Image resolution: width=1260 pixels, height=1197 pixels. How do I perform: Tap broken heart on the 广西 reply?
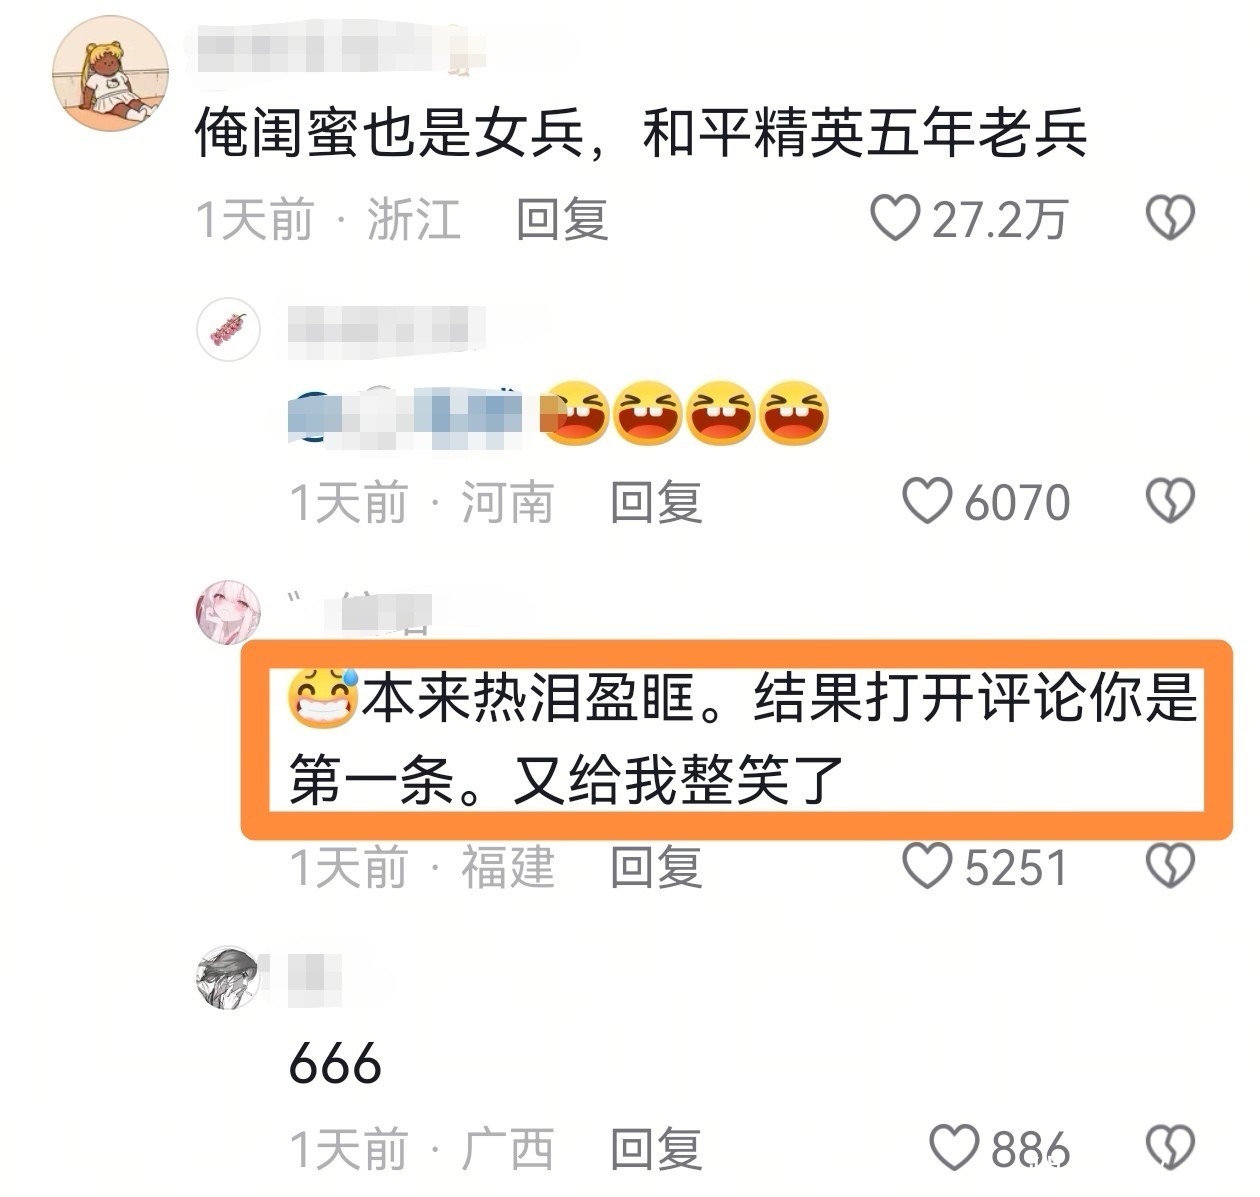point(1170,1148)
